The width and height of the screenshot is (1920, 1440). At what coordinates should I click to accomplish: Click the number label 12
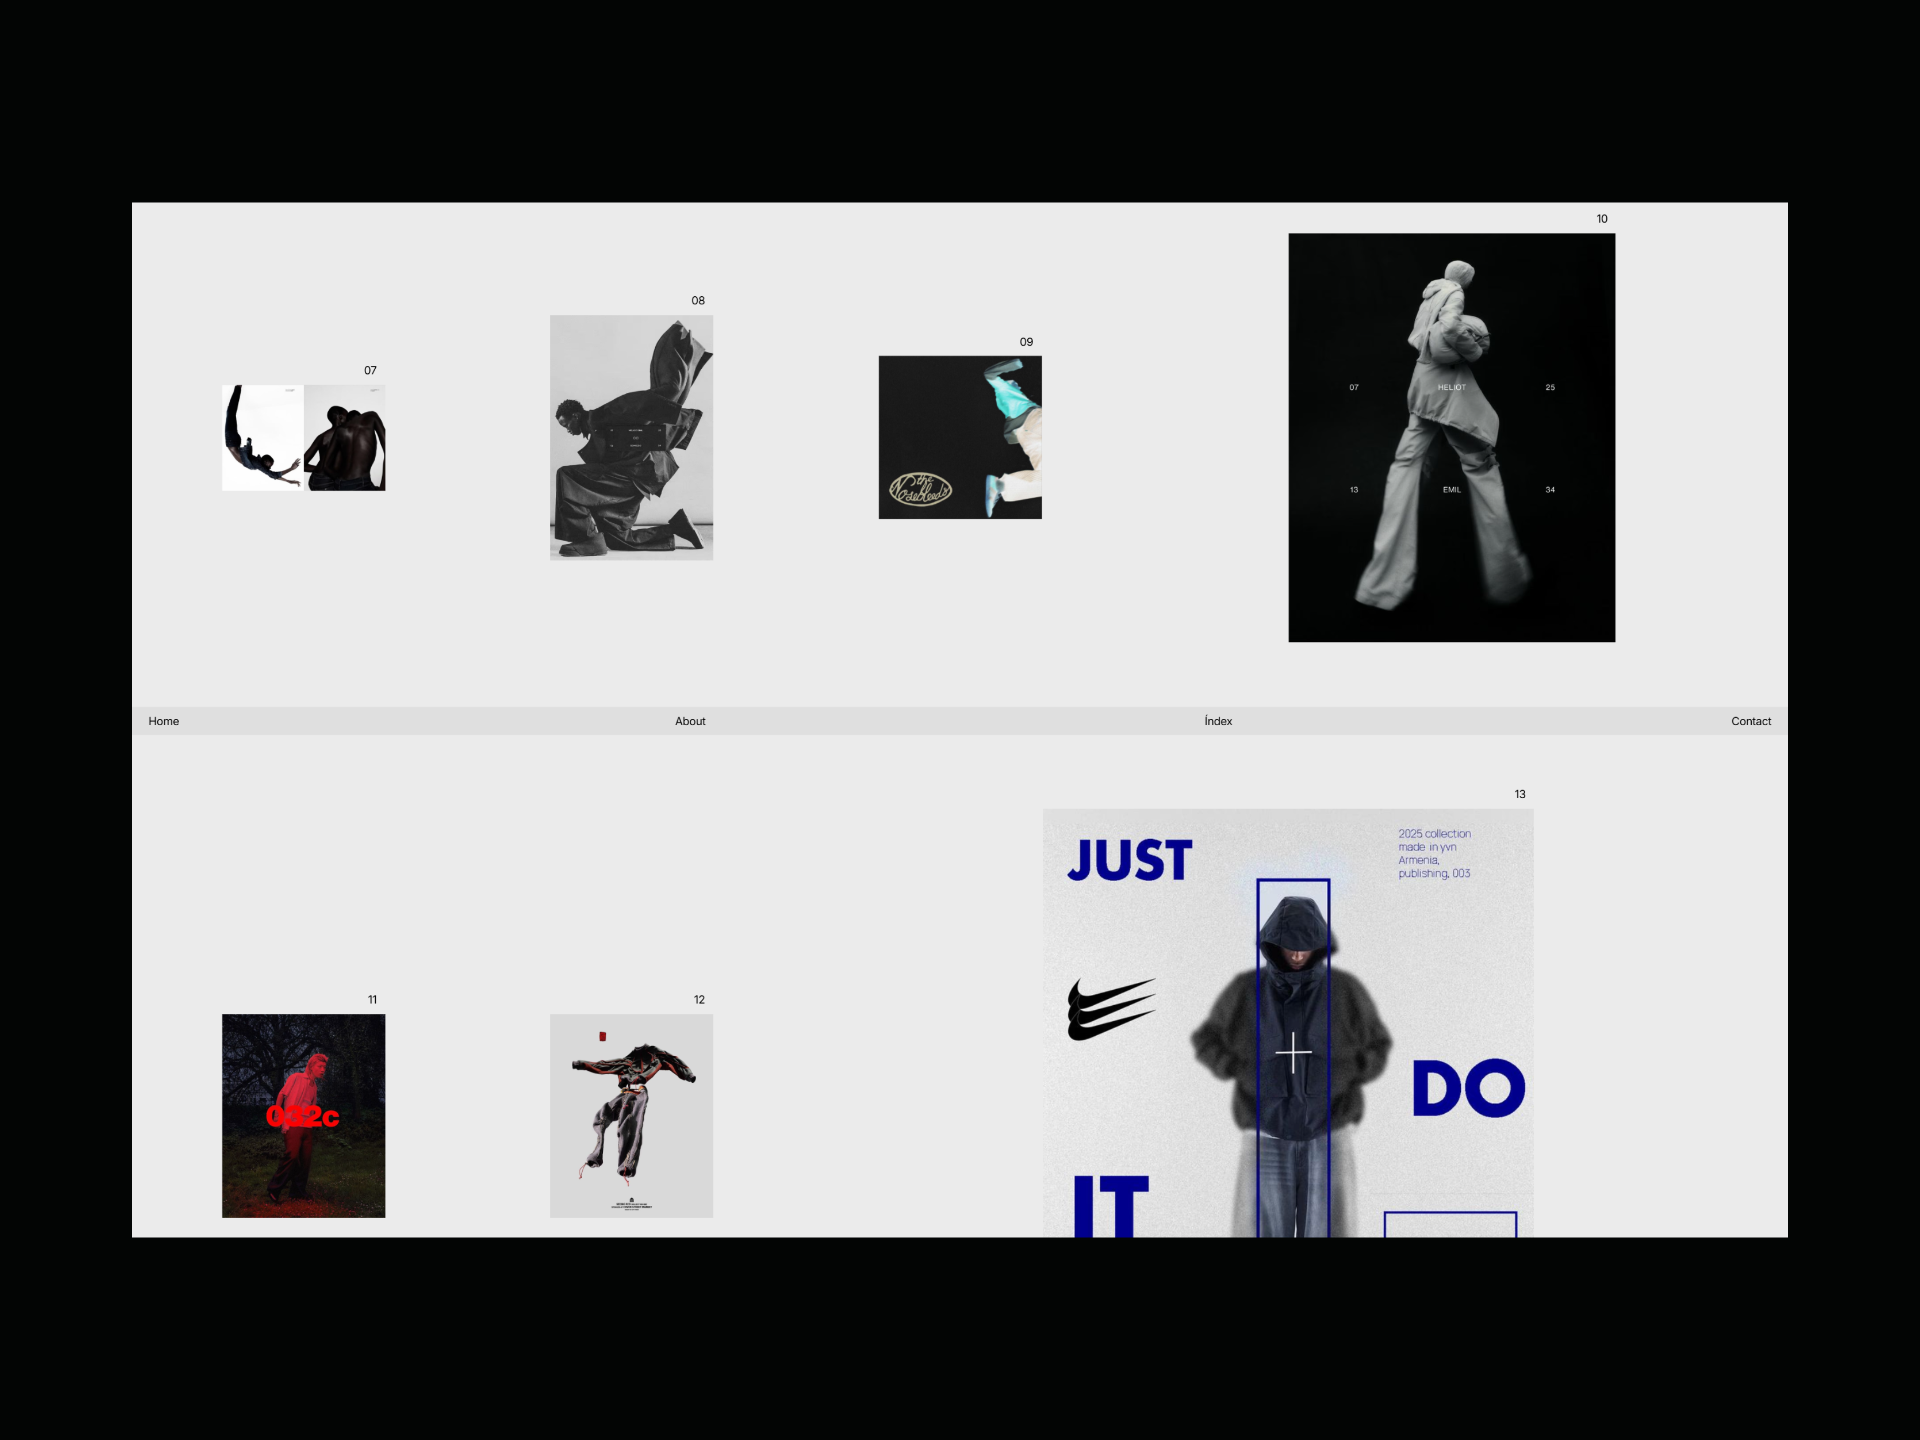699,1000
